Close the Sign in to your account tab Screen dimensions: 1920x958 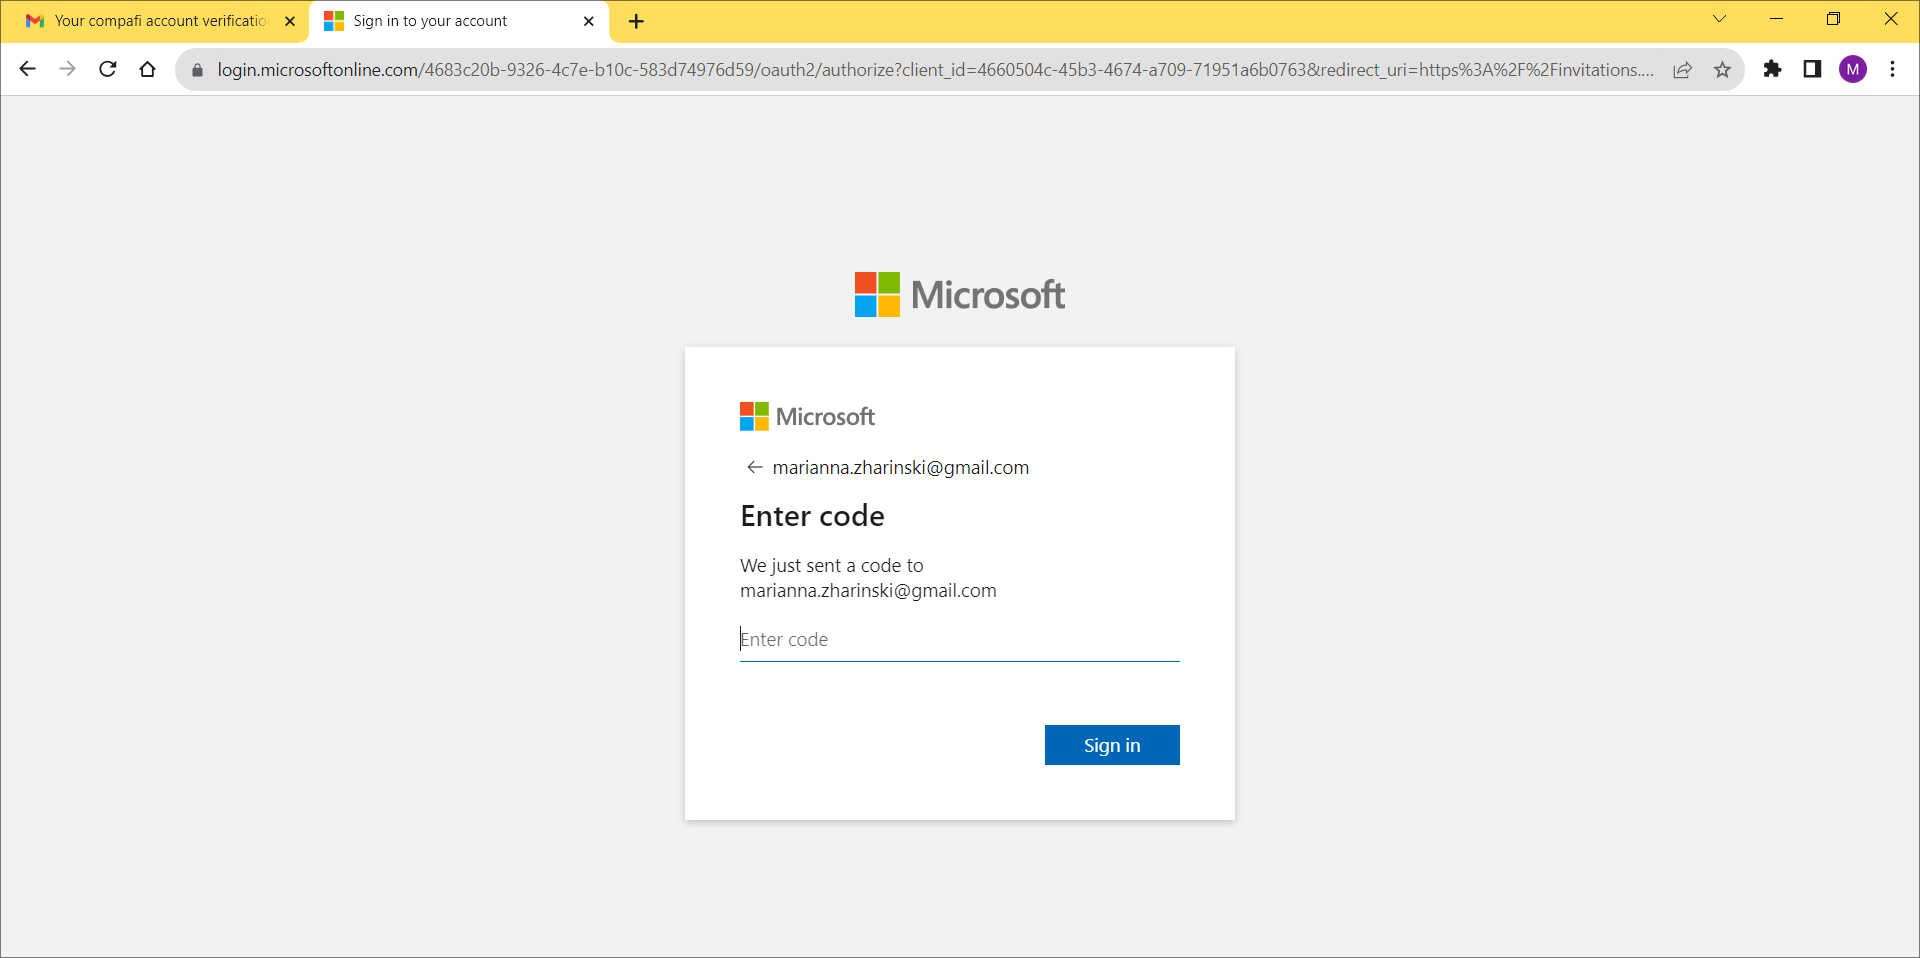point(589,21)
